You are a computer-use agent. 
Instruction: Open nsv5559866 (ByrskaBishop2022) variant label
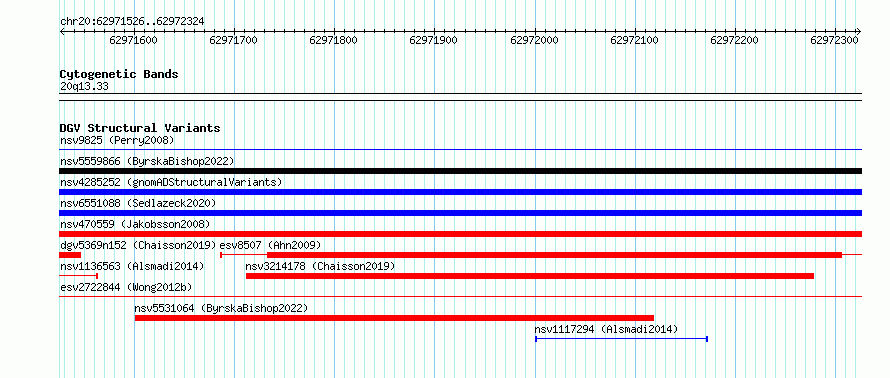click(x=147, y=161)
